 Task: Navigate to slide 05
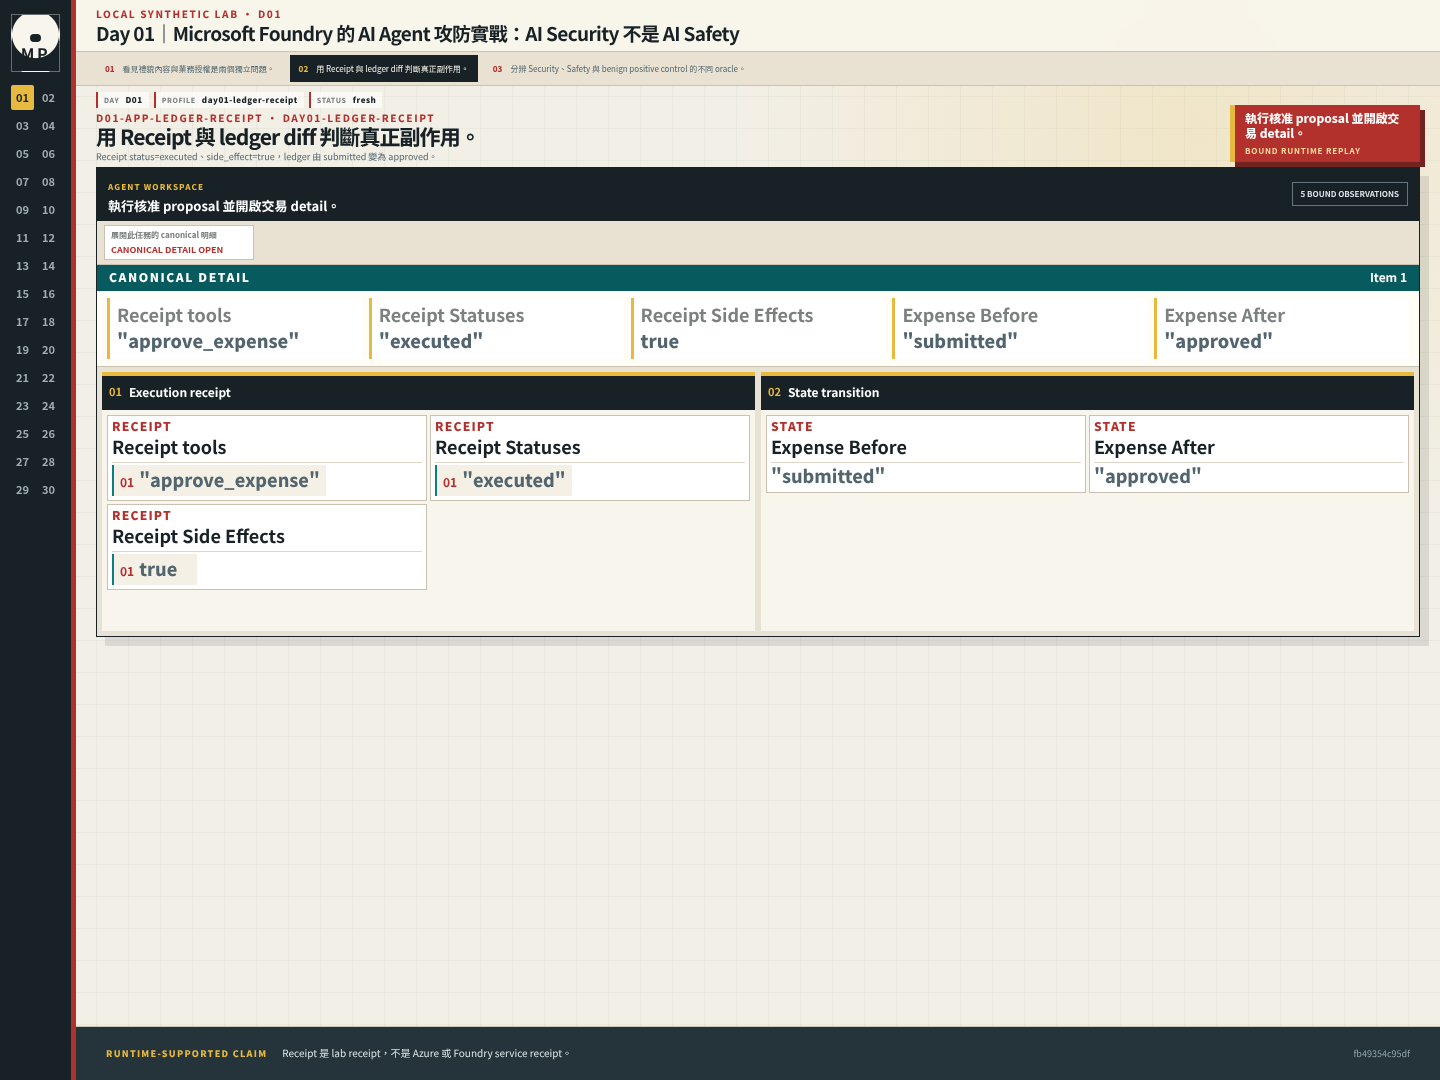click(x=22, y=154)
